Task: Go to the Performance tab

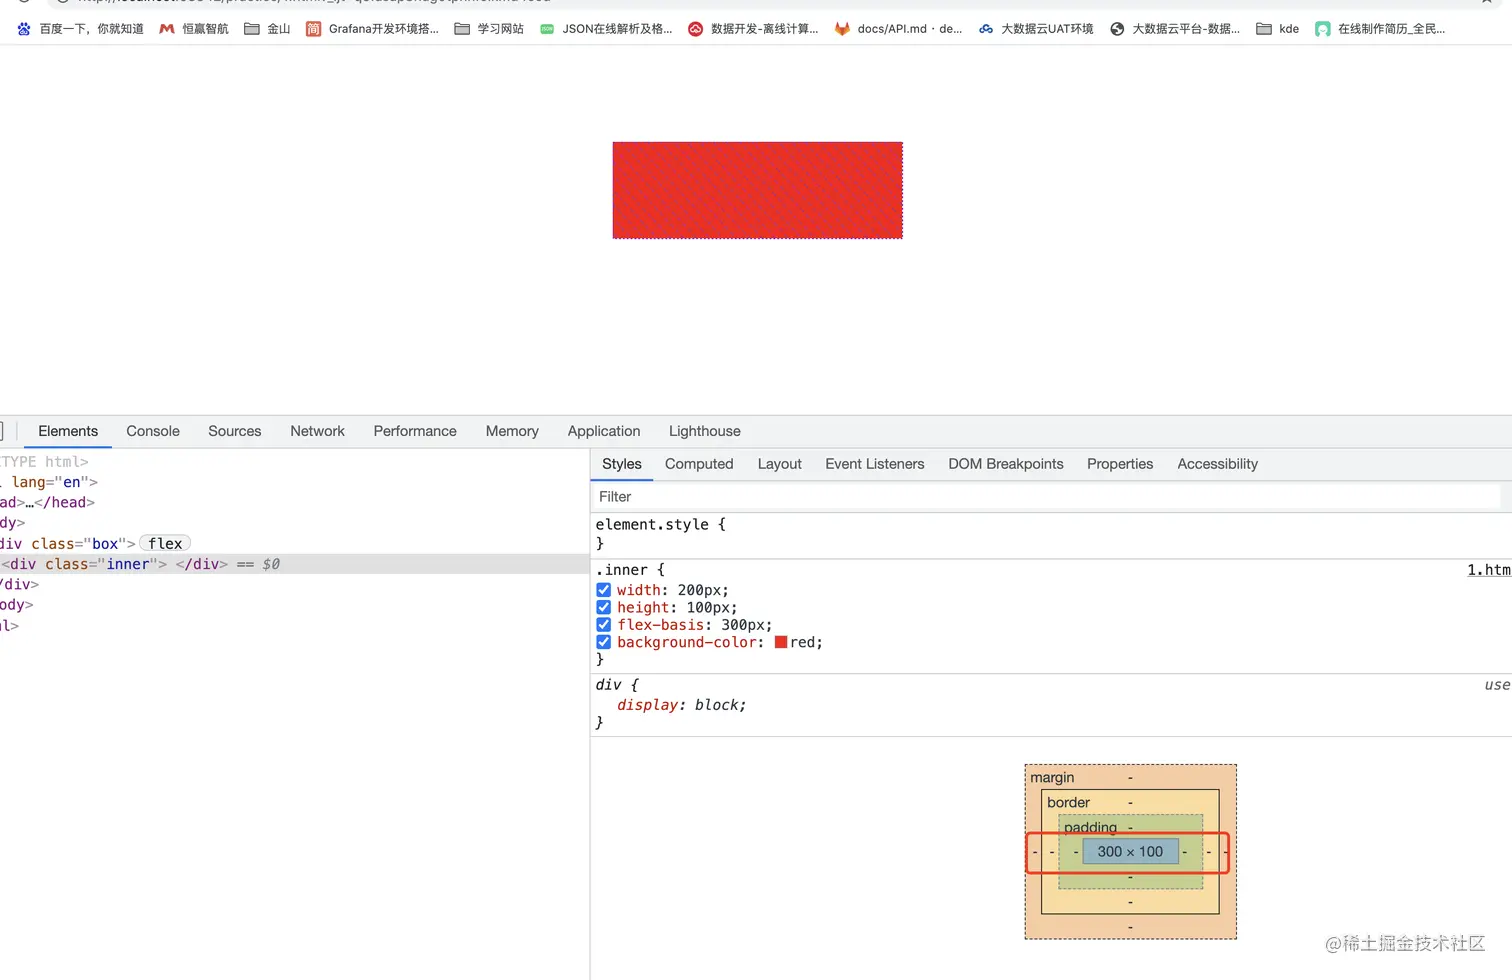Action: (415, 431)
